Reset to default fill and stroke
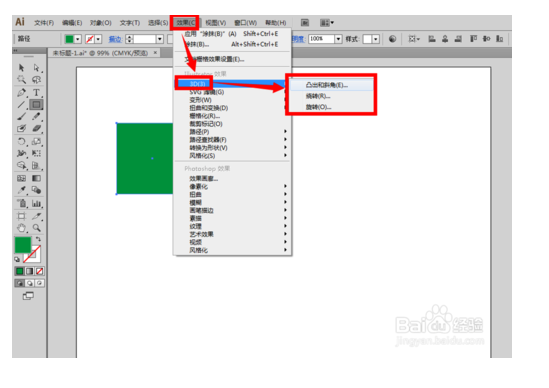 (x=17, y=259)
